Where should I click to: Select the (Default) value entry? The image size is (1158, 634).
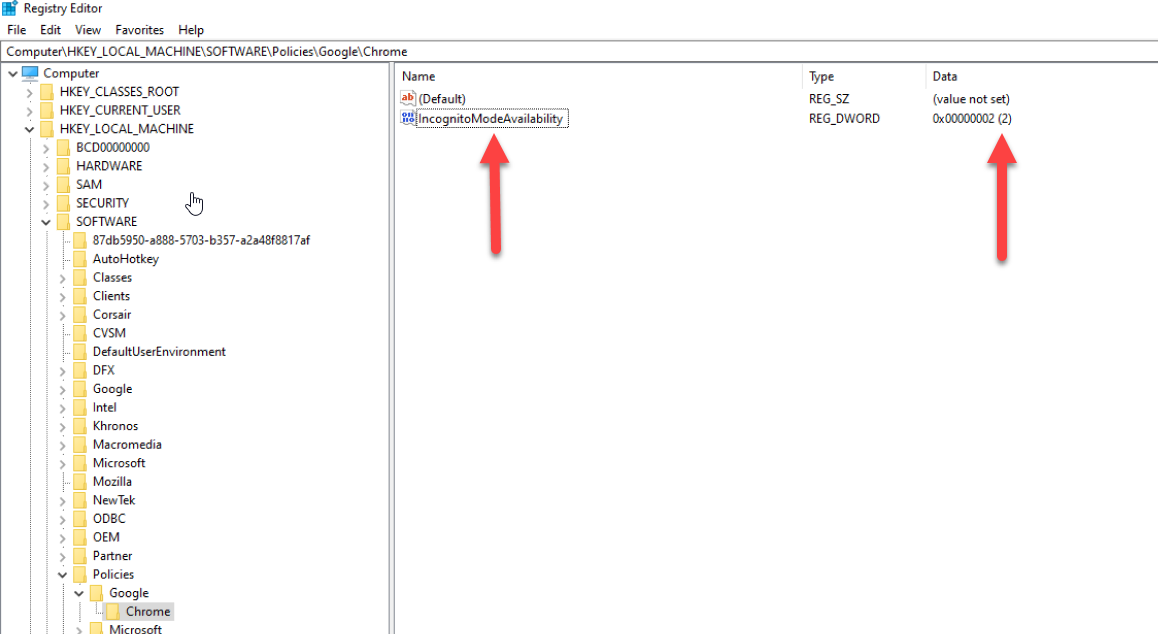(442, 98)
